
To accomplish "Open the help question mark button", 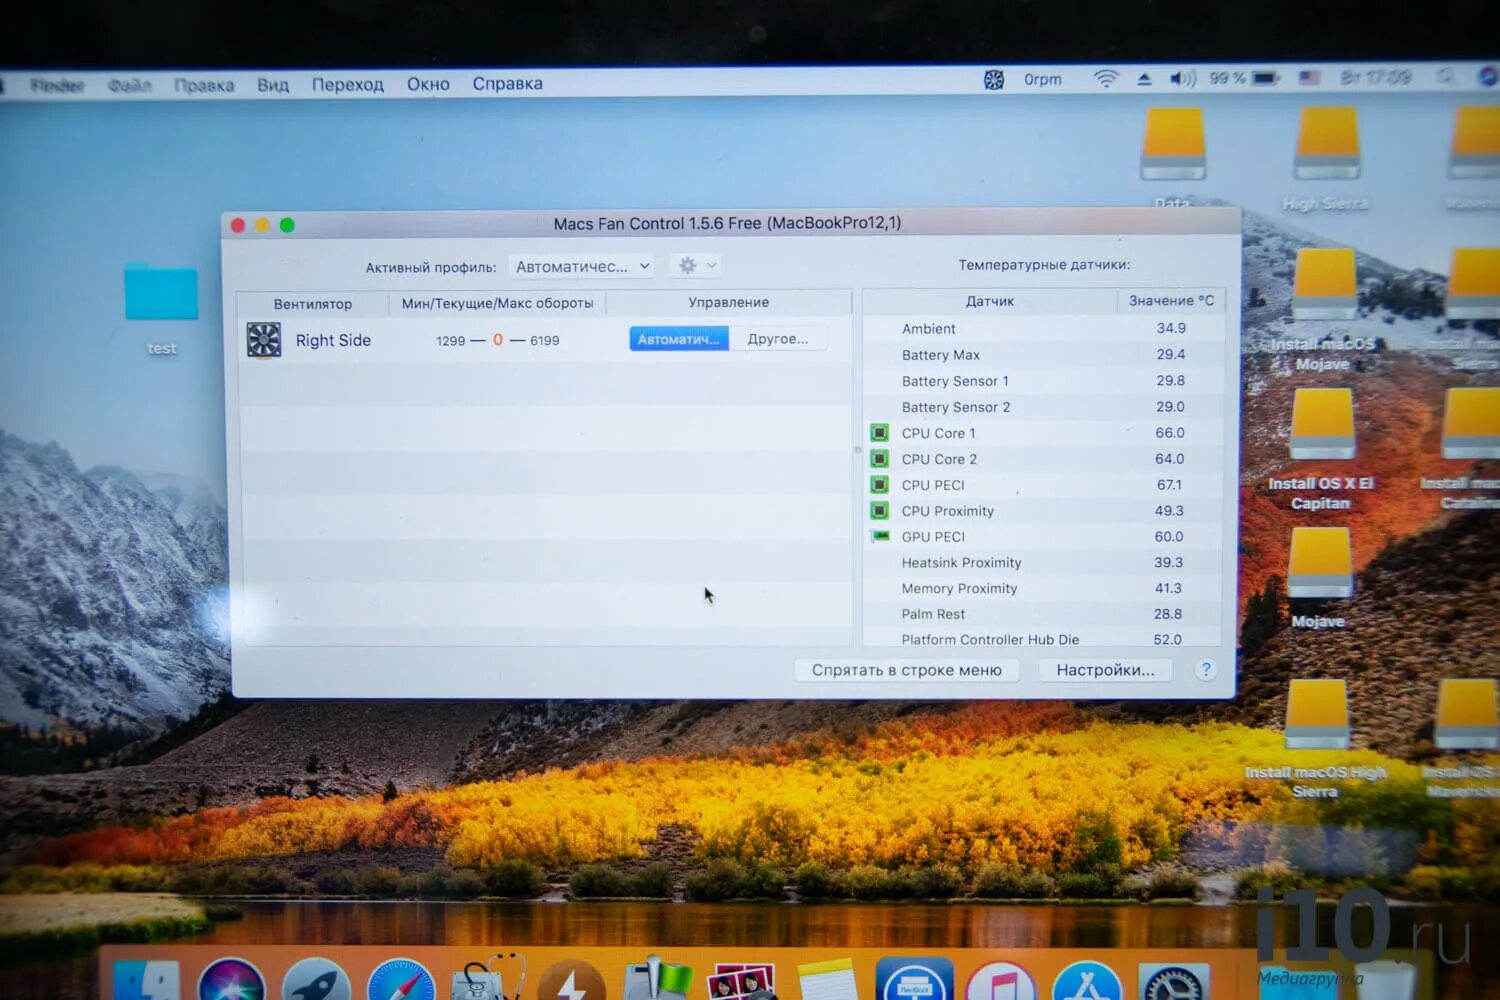I will 1206,669.
